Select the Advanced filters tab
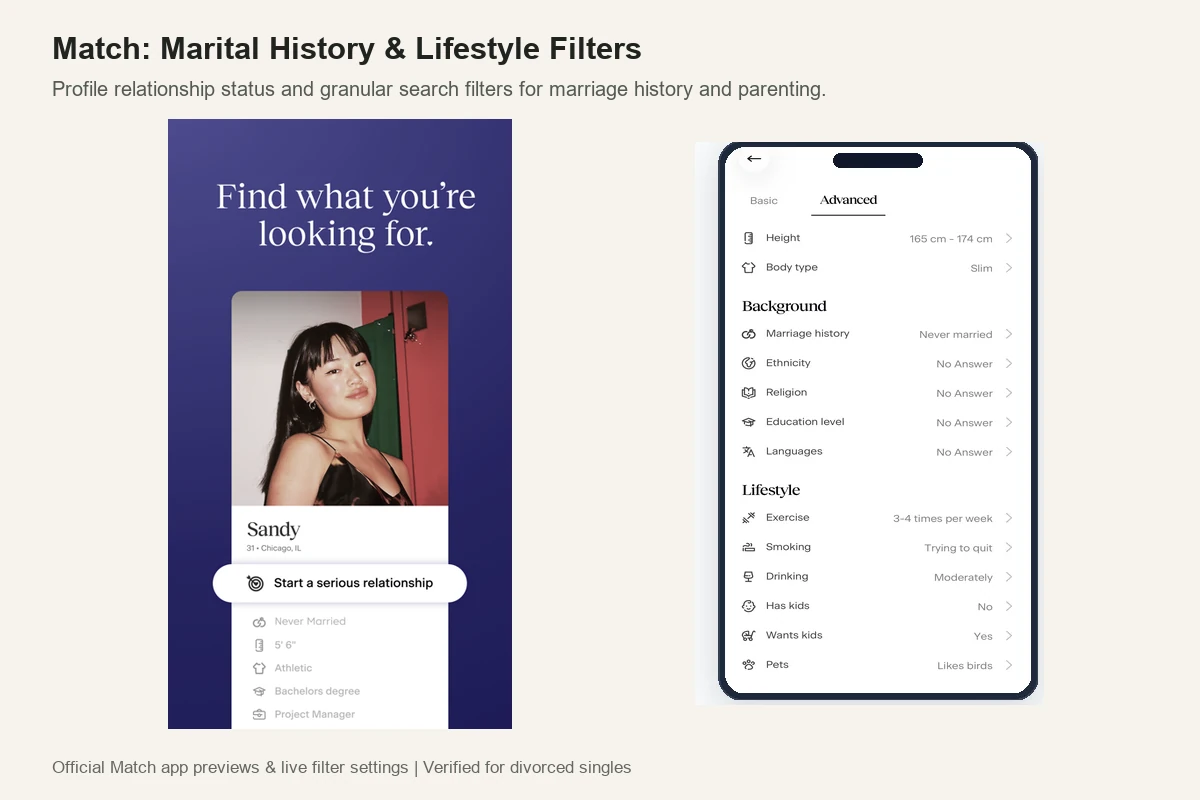1200x800 pixels. tap(848, 200)
